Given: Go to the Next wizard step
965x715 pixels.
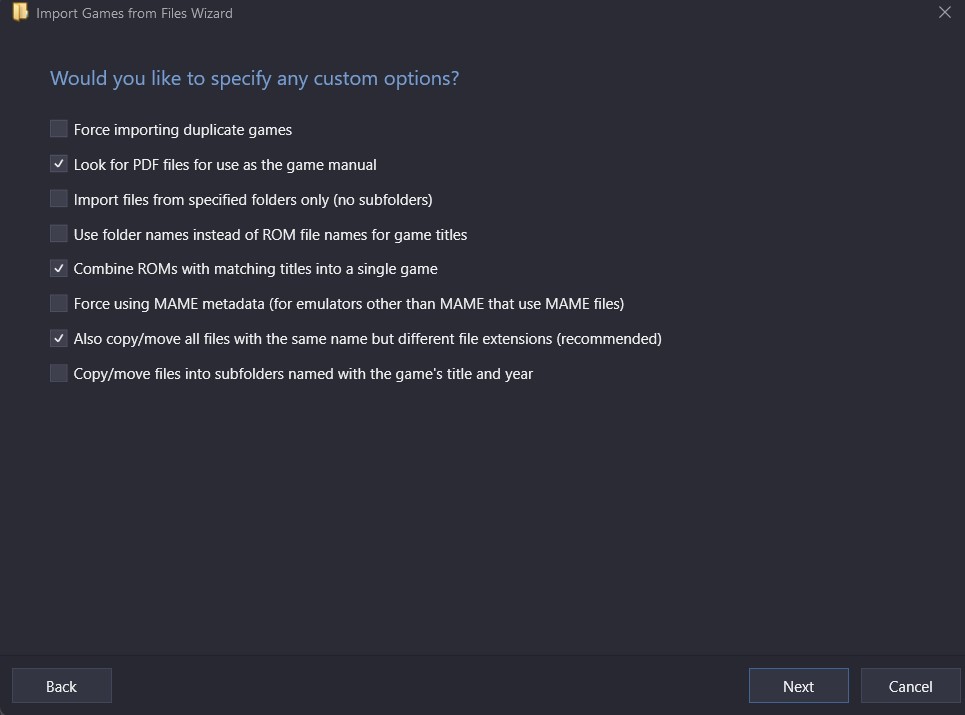Looking at the screenshot, I should 798,686.
